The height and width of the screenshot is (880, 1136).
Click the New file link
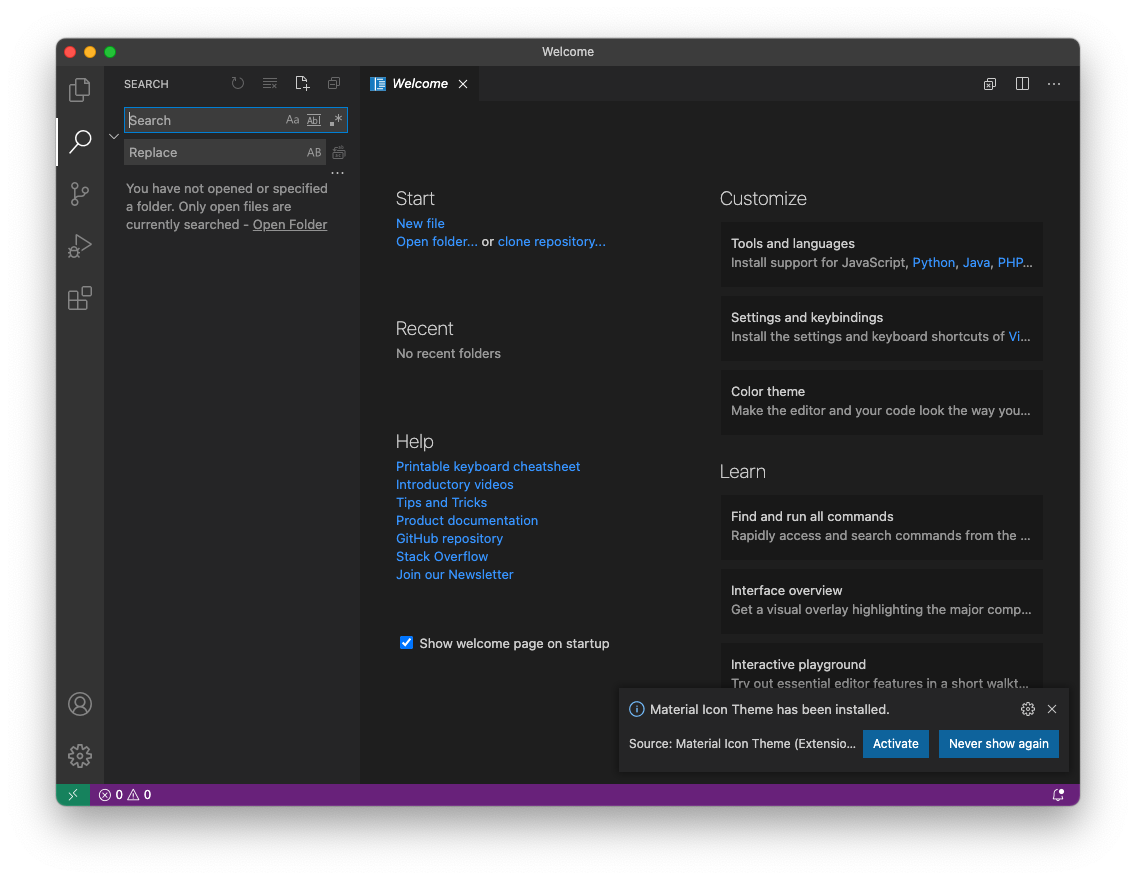[x=420, y=223]
